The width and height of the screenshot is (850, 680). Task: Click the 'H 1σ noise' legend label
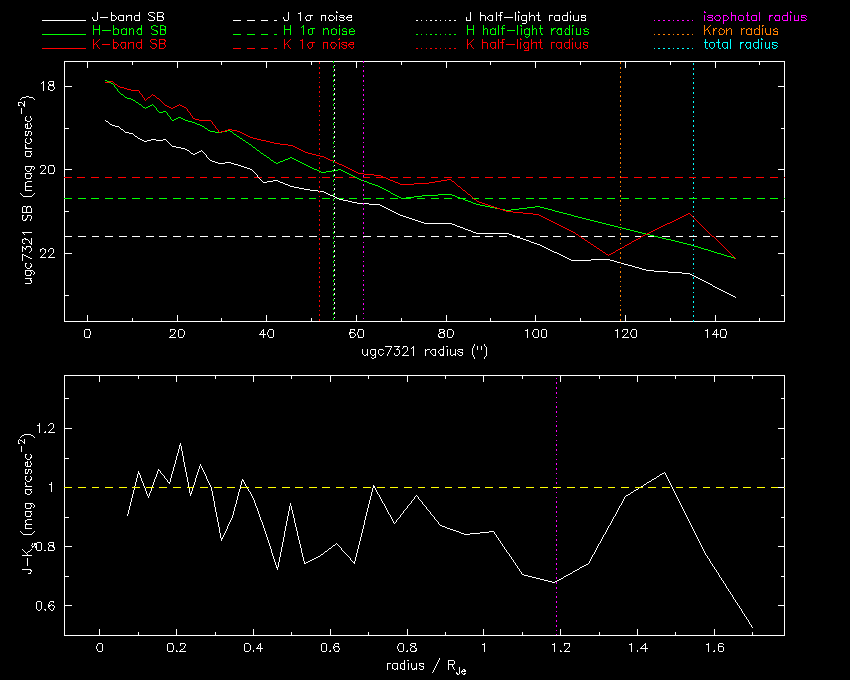coord(319,31)
